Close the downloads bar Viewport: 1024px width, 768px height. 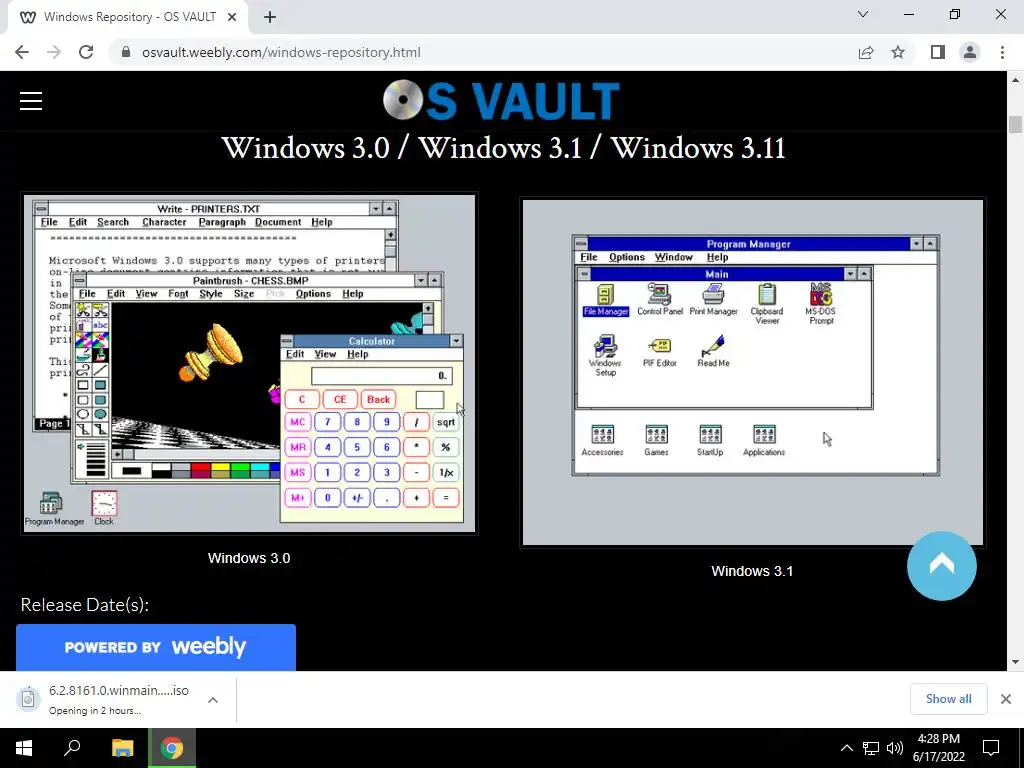(1006, 699)
